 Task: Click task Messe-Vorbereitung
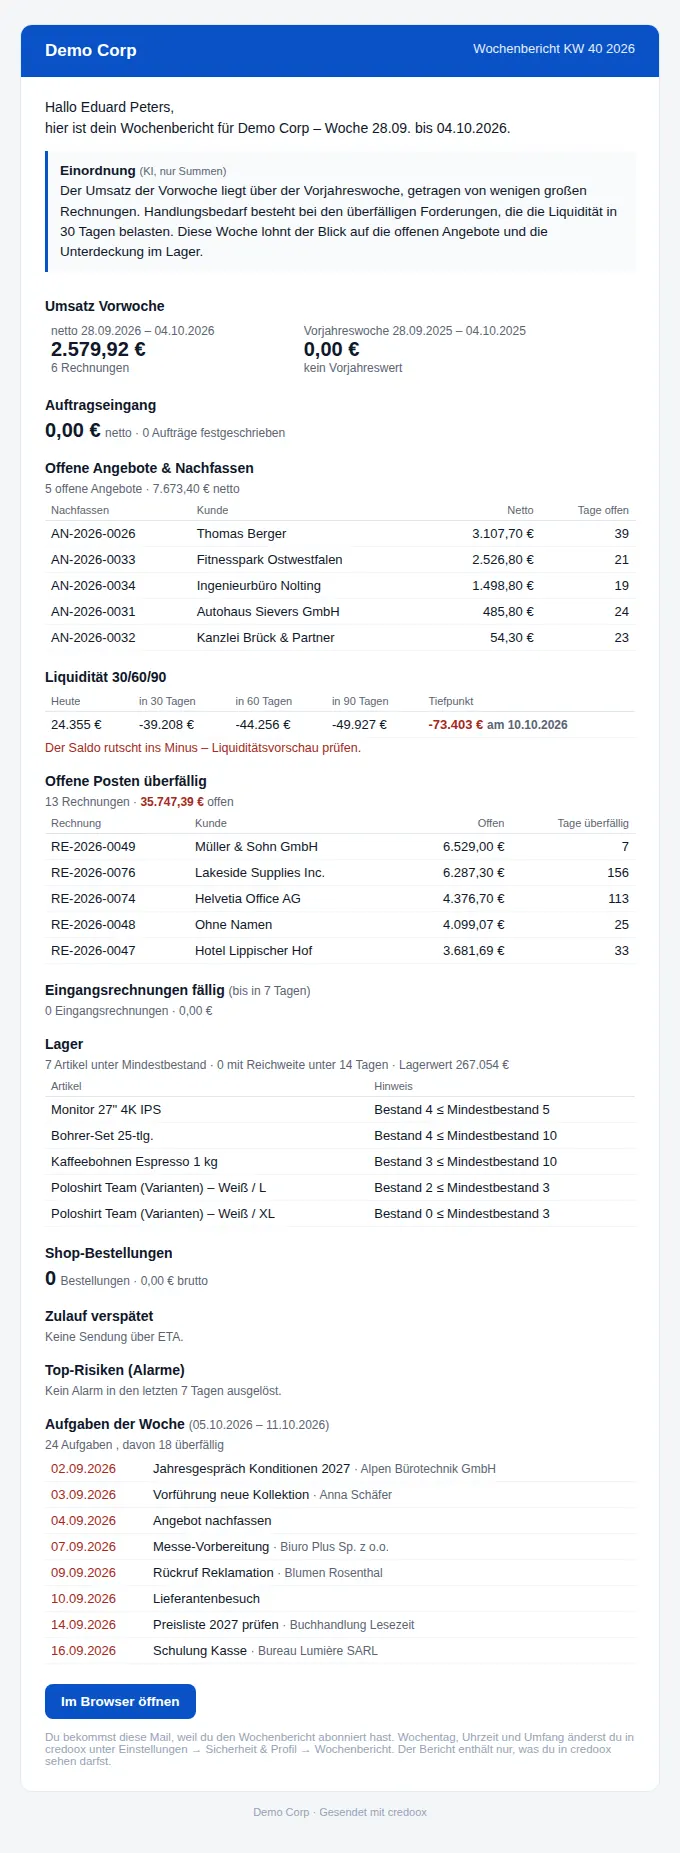click(x=211, y=1546)
